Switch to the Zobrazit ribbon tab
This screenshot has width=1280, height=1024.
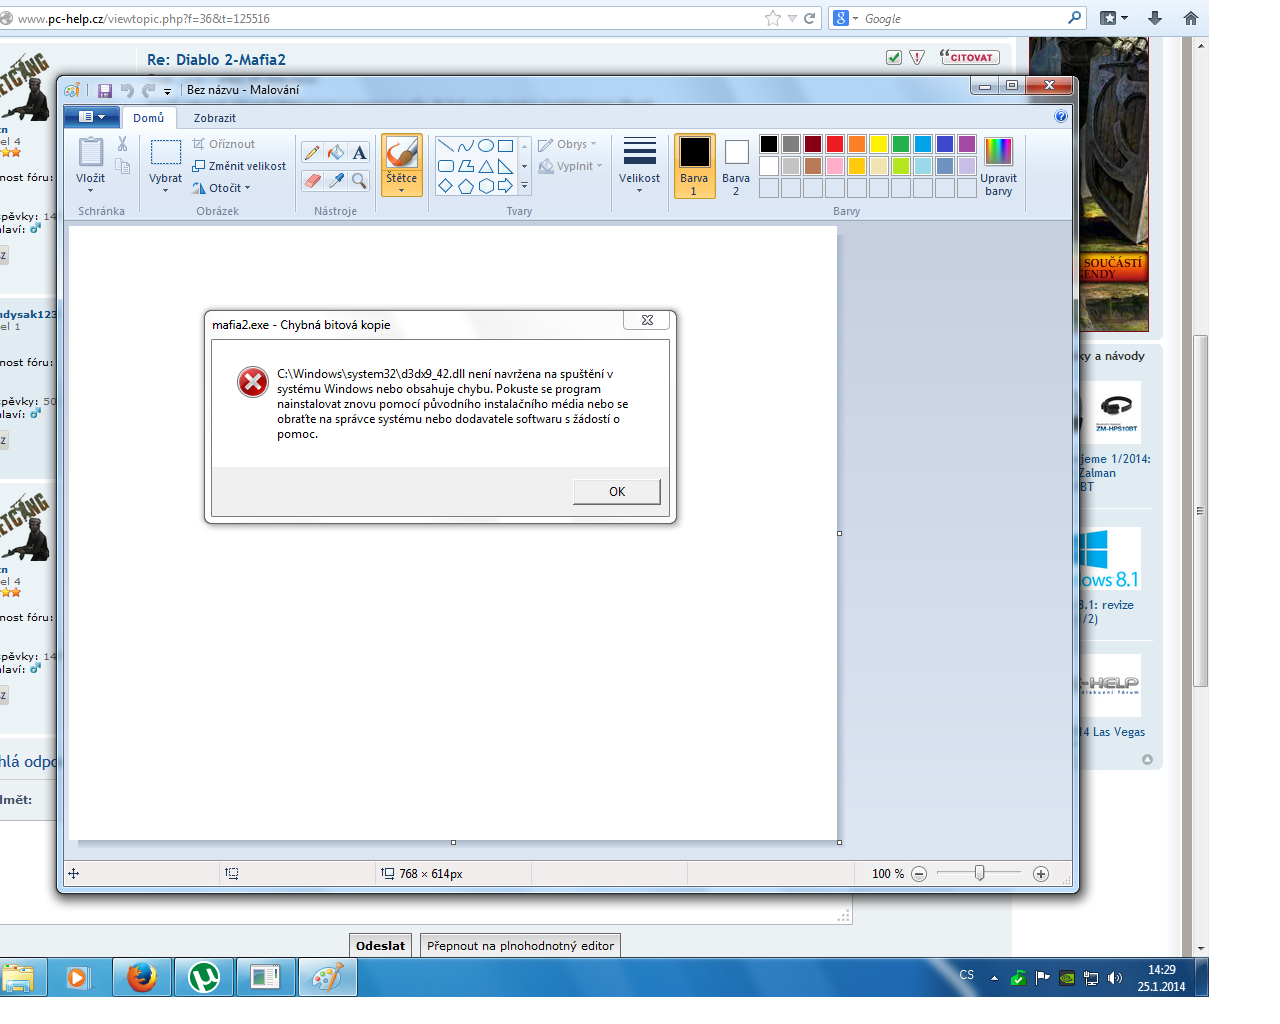click(214, 118)
